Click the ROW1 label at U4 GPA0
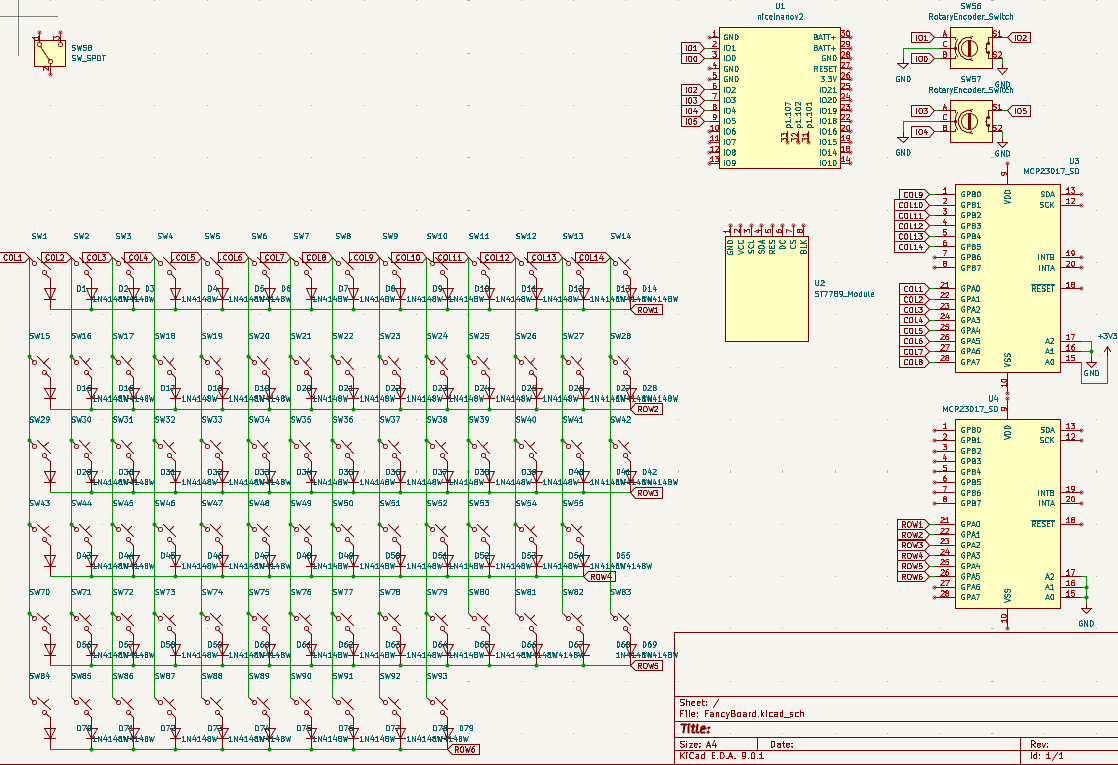This screenshot has width=1118, height=765. (911, 525)
